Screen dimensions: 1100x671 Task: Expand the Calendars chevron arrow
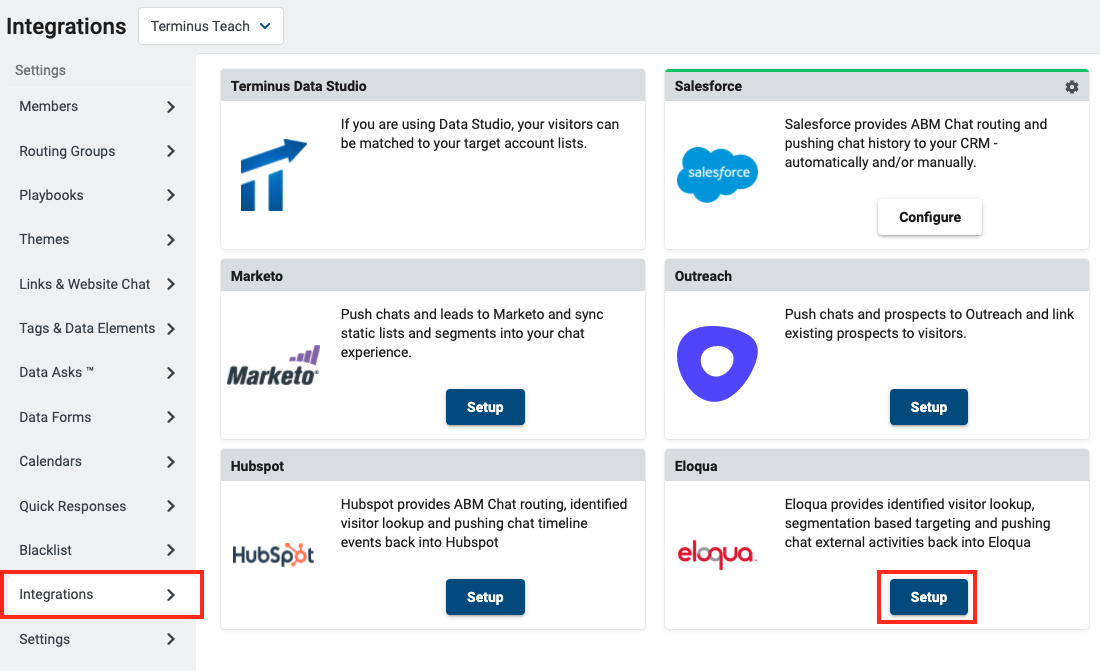pos(170,462)
